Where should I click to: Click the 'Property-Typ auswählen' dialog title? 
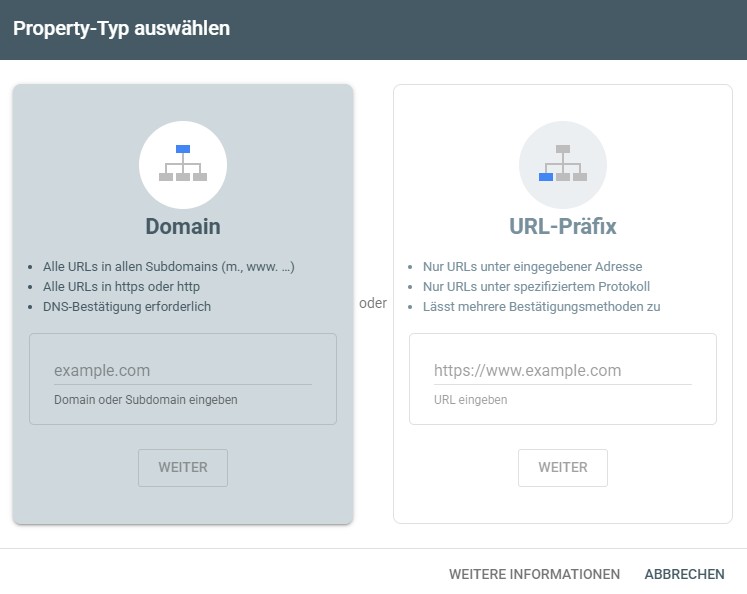click(121, 29)
